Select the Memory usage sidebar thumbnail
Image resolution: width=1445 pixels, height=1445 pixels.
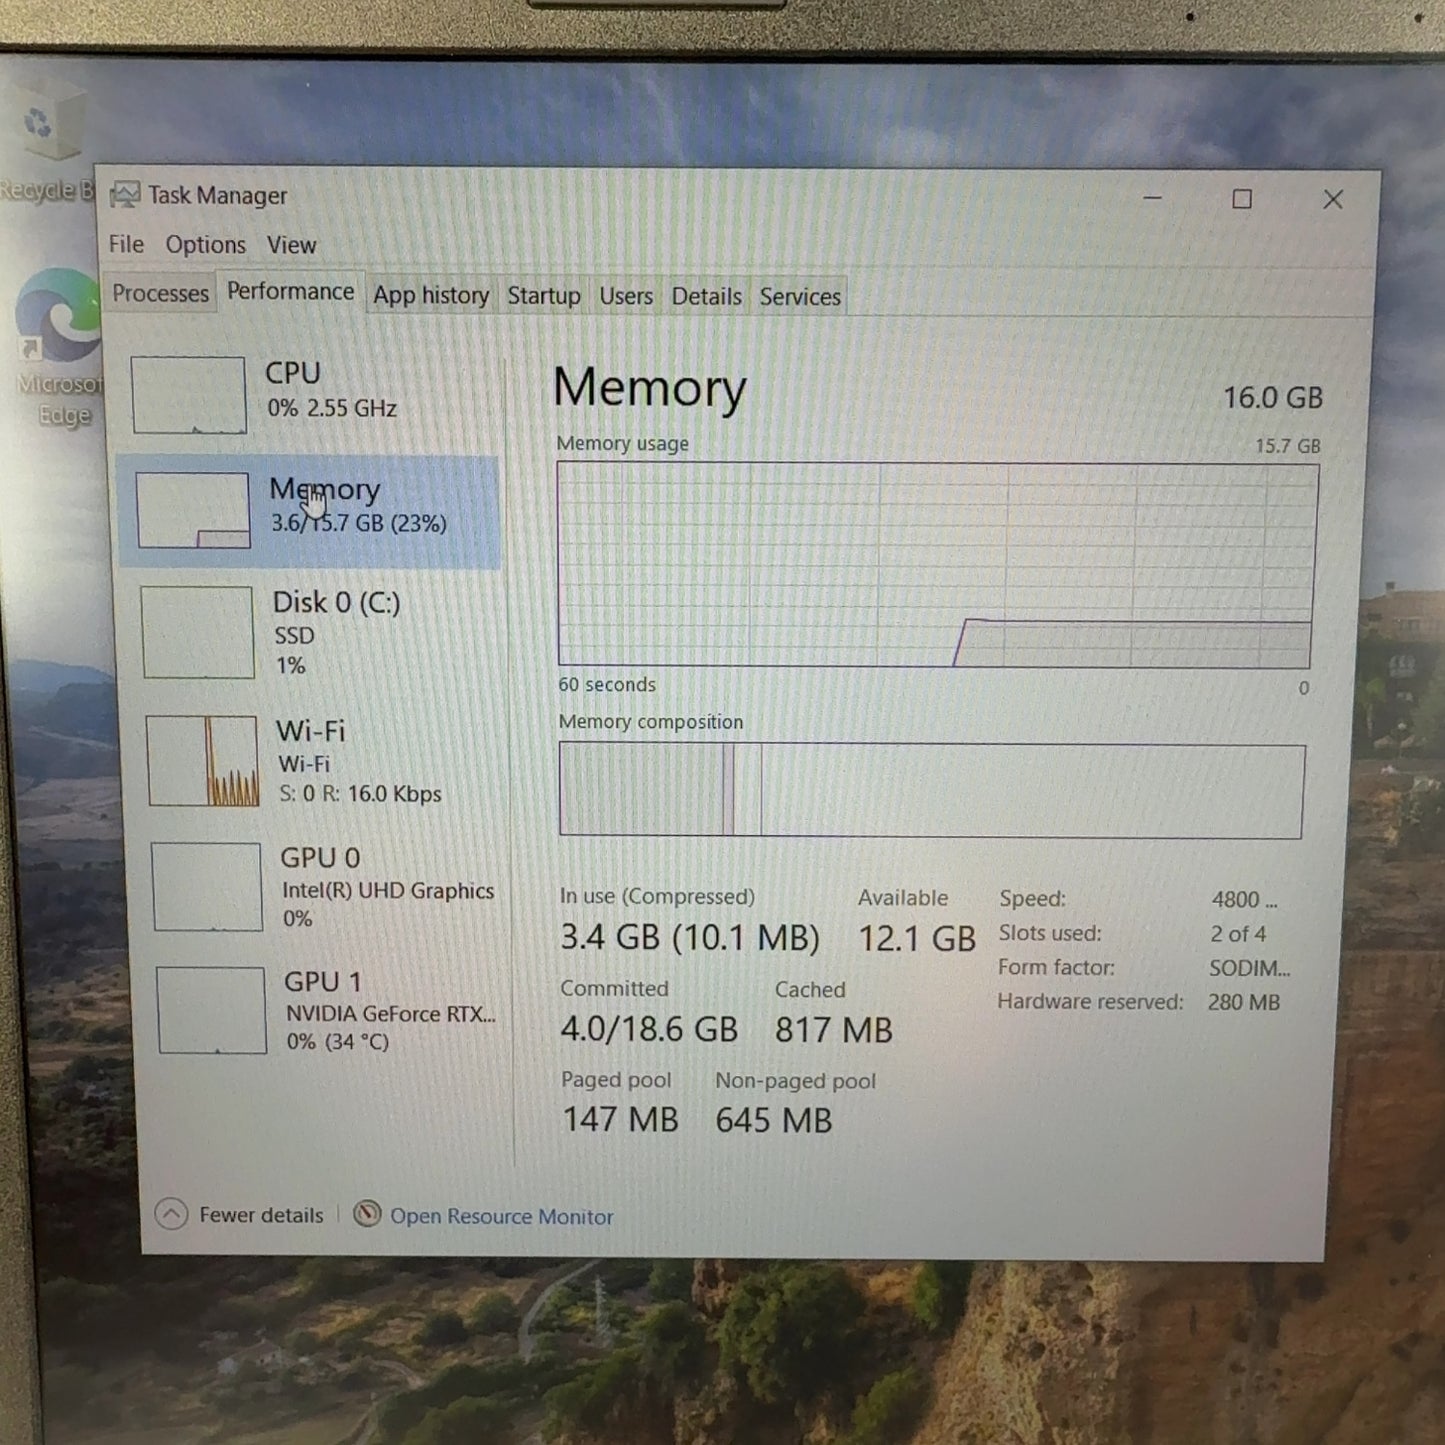[193, 510]
